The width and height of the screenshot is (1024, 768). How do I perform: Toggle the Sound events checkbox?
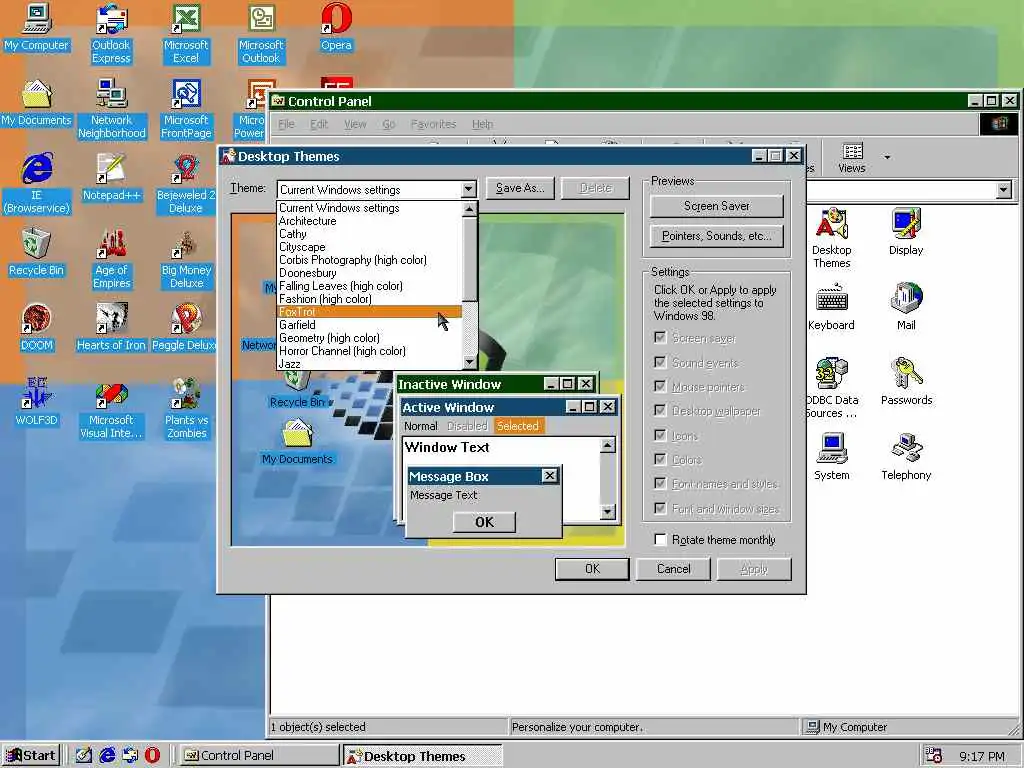tap(660, 362)
